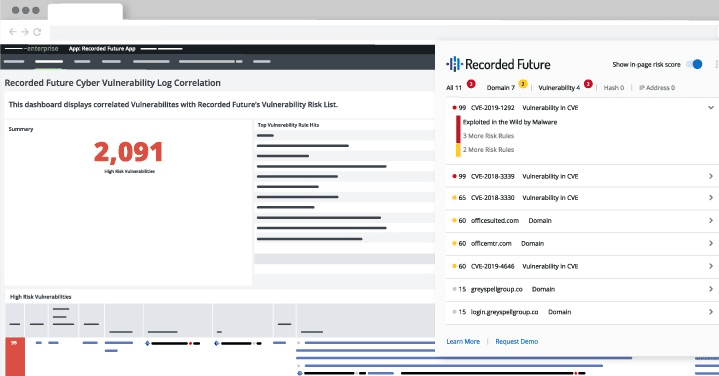Select the Domain 7 tab

(500, 88)
